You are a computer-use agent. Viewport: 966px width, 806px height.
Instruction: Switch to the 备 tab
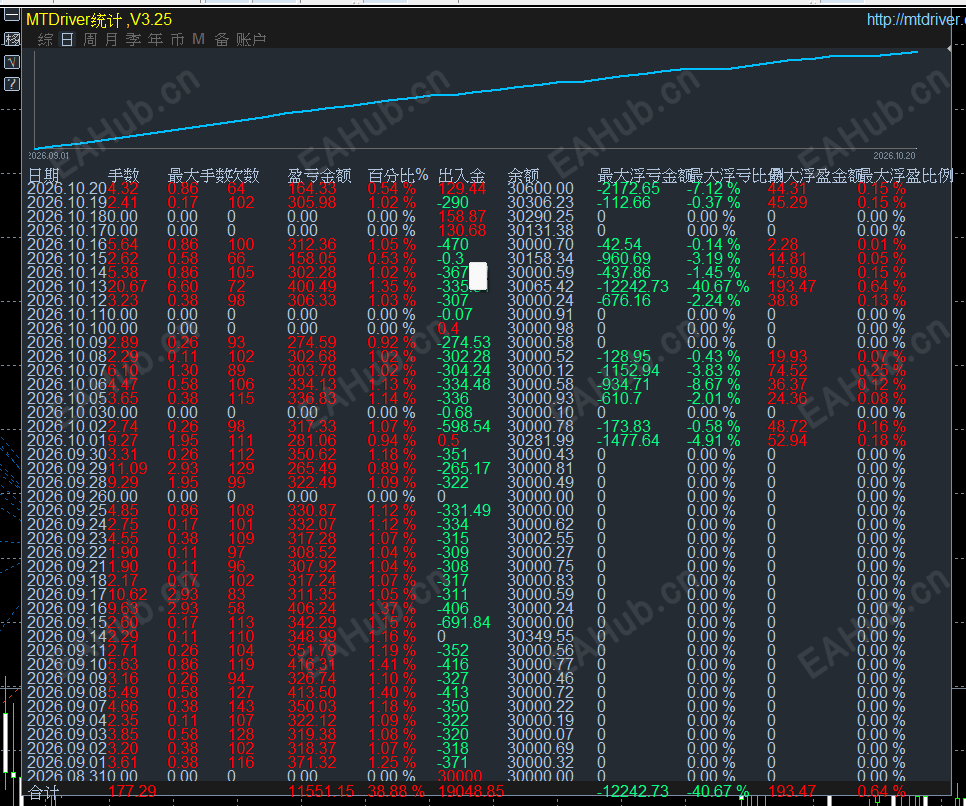(222, 39)
